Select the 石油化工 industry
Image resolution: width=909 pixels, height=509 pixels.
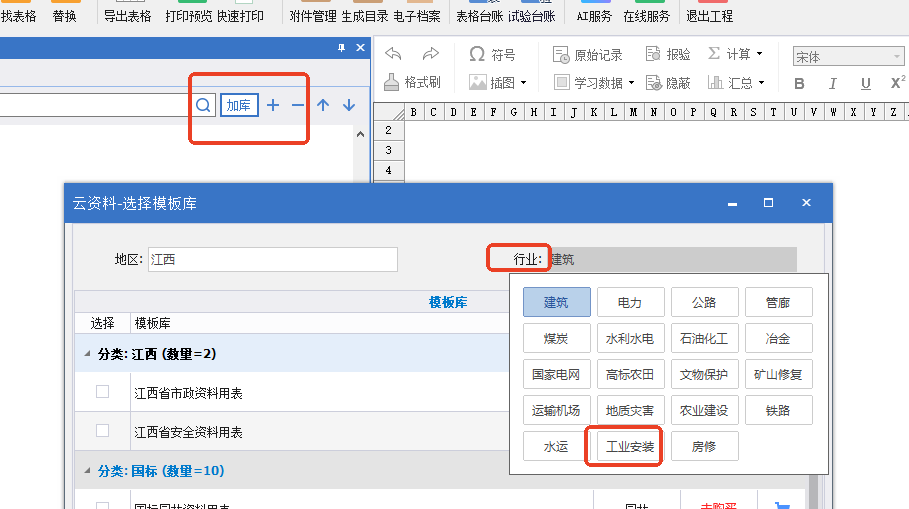coord(704,338)
